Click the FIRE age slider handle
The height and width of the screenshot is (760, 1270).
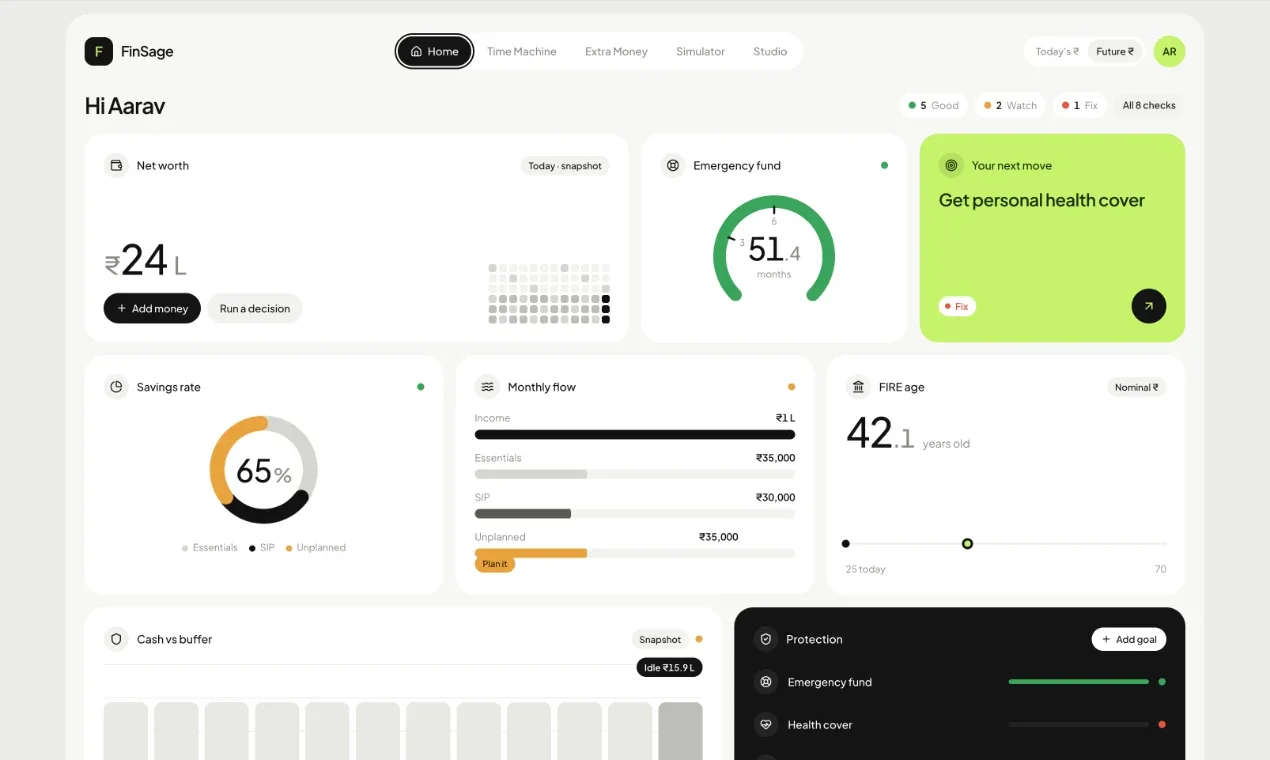pos(967,544)
